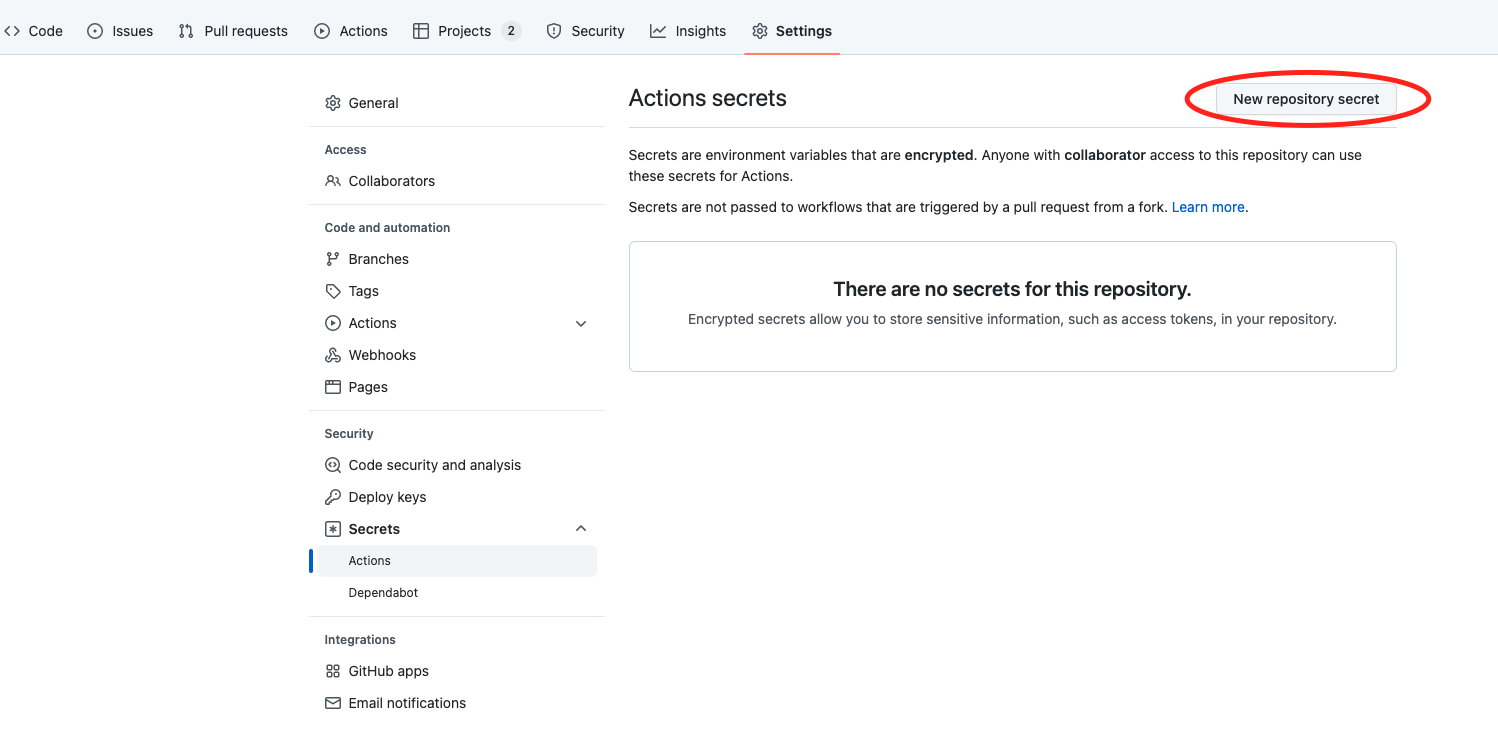The height and width of the screenshot is (742, 1498).
Task: Select the Webhooks sidebar icon
Action: click(x=333, y=355)
